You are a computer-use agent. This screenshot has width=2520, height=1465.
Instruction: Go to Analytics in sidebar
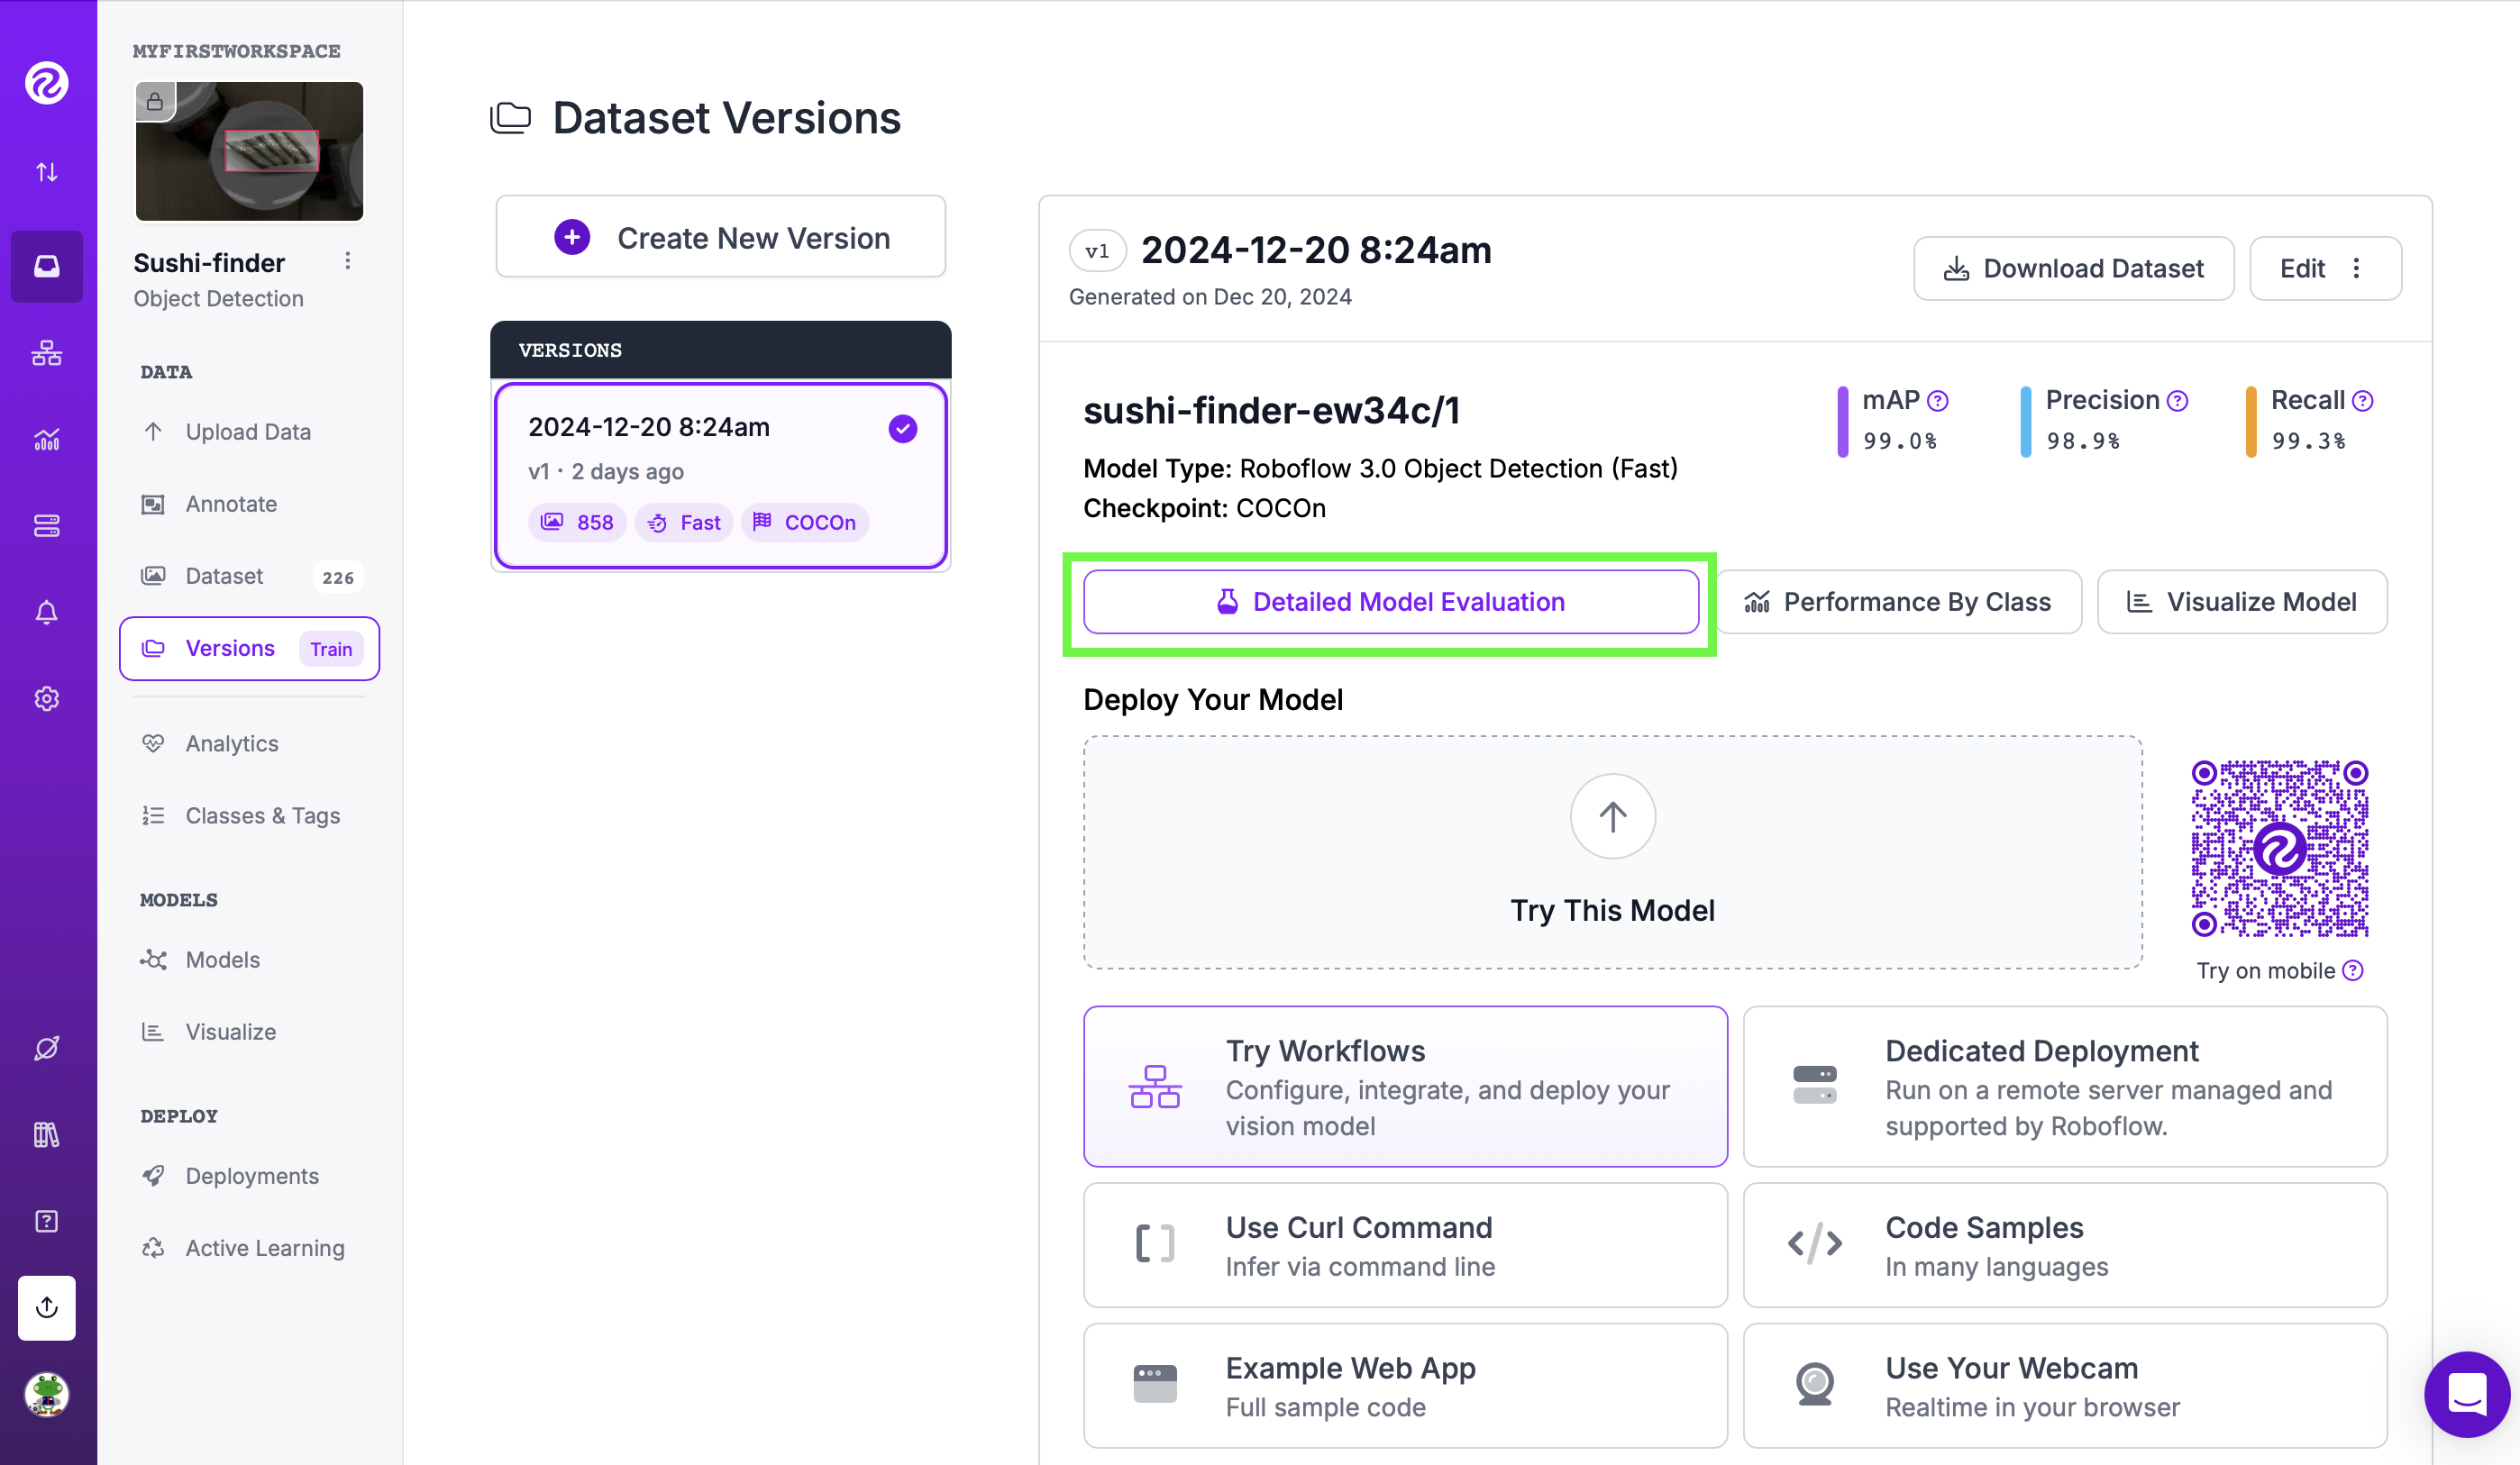coord(232,743)
